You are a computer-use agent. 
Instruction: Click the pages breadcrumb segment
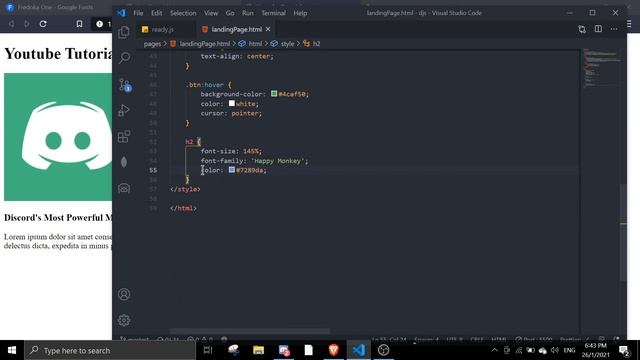tap(152, 44)
